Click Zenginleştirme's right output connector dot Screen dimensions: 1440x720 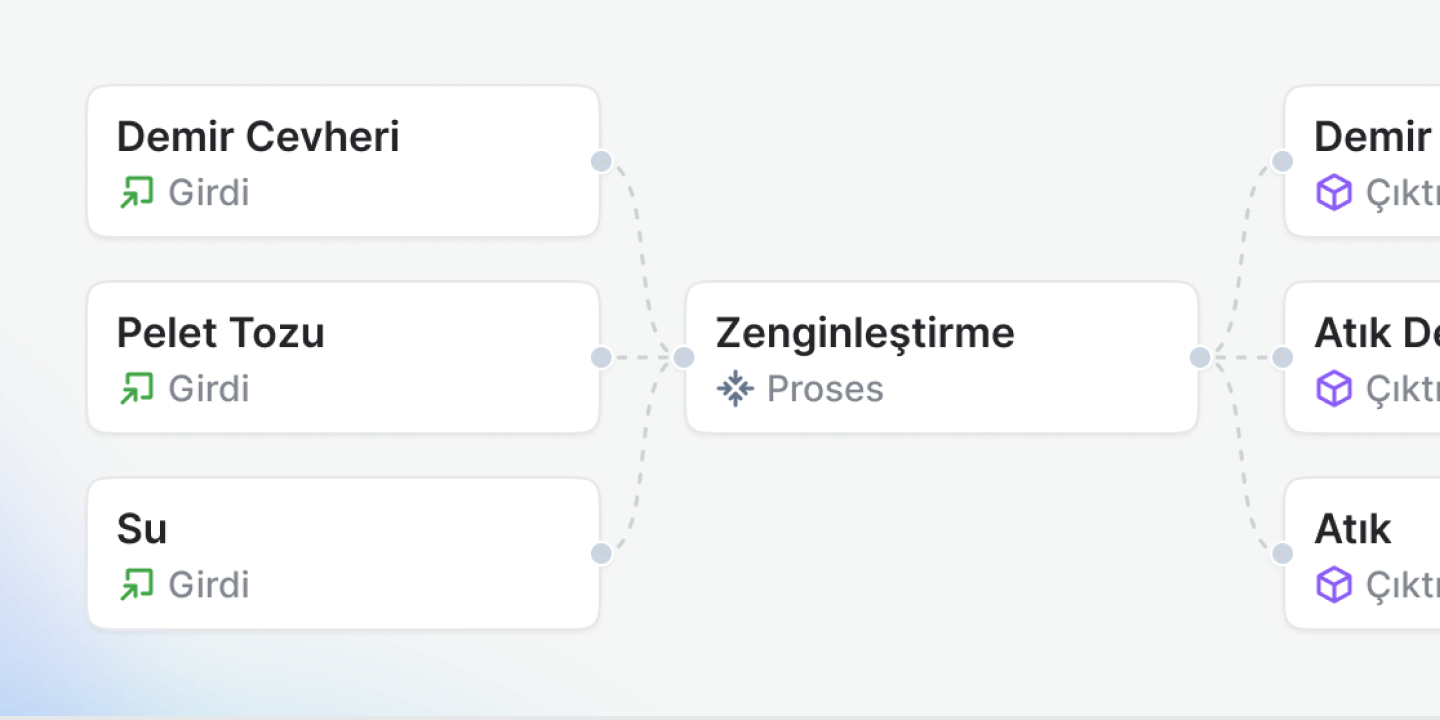click(x=1200, y=357)
